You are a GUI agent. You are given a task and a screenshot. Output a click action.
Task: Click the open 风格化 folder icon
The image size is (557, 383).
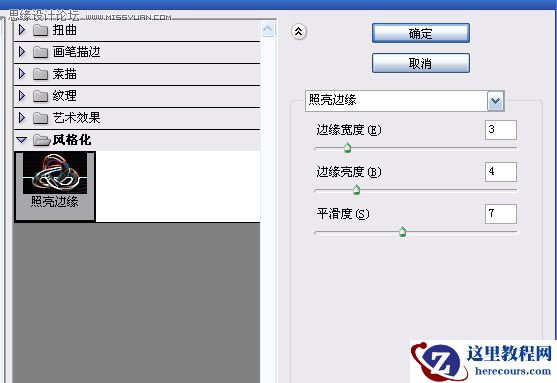[42, 140]
